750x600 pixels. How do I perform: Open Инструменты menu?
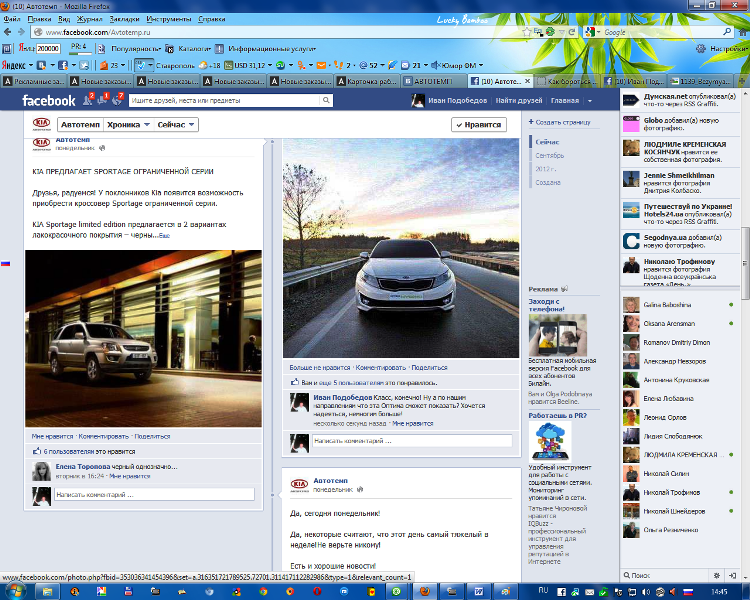click(169, 19)
